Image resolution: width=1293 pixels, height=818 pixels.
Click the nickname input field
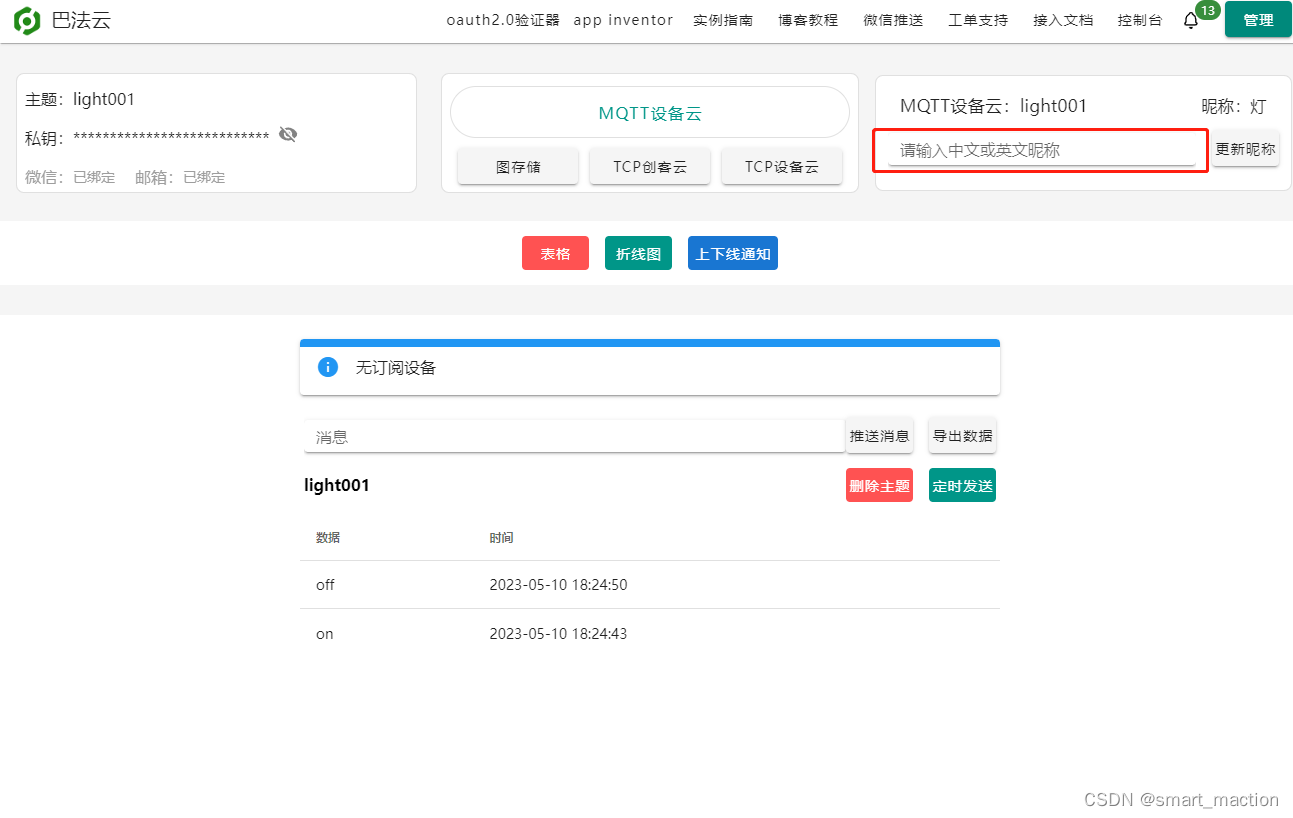(x=1042, y=150)
